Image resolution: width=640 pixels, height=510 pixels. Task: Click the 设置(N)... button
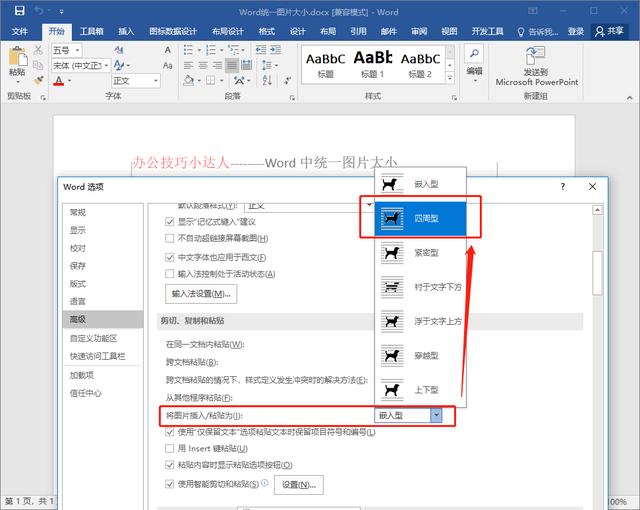[x=299, y=485]
